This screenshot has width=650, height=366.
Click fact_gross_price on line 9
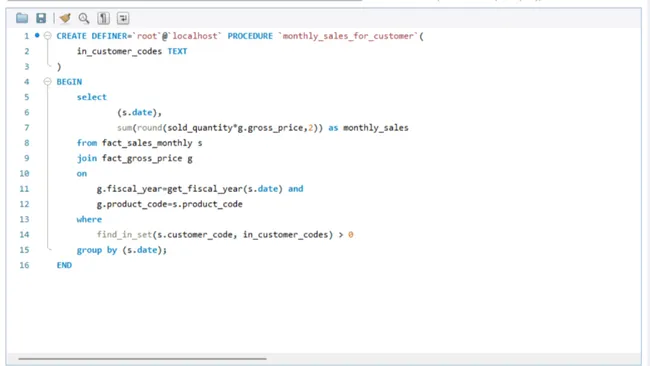point(142,158)
